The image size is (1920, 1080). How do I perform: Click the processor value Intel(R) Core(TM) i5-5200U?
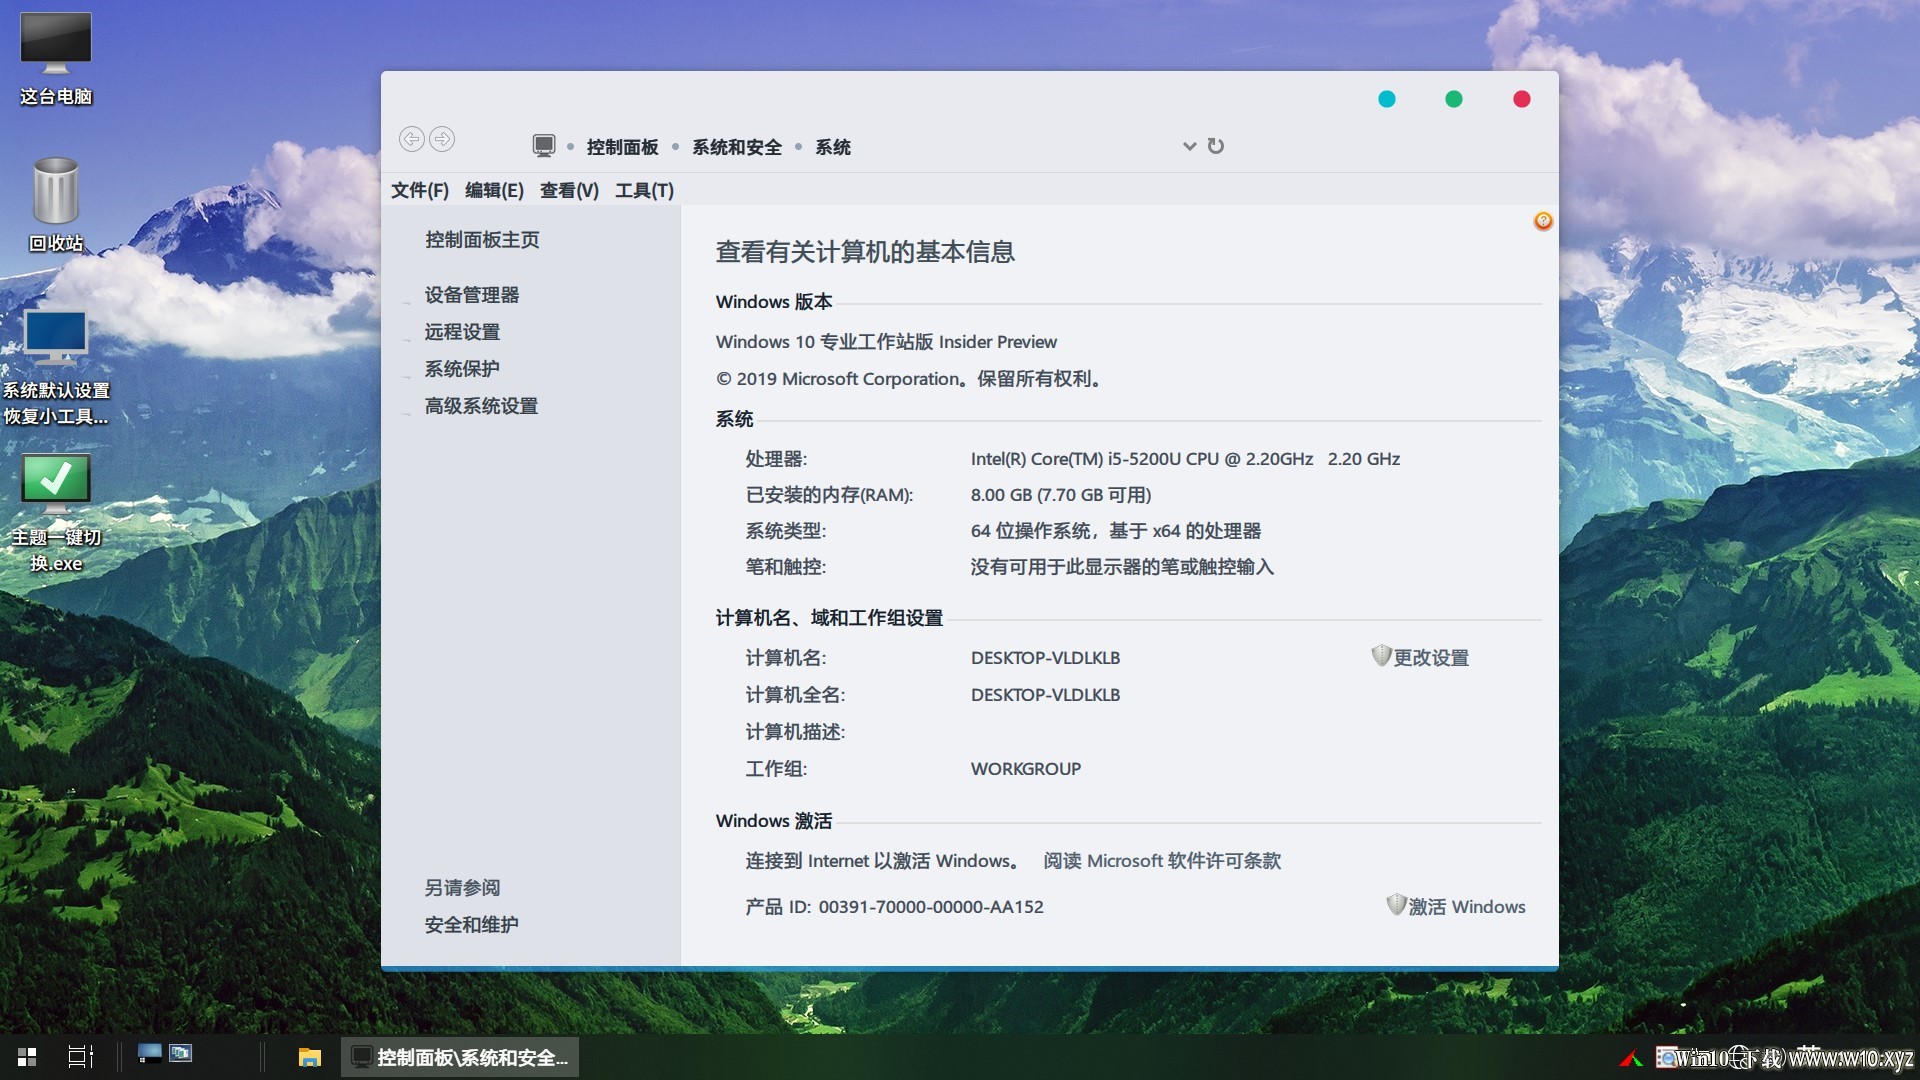click(x=1185, y=458)
